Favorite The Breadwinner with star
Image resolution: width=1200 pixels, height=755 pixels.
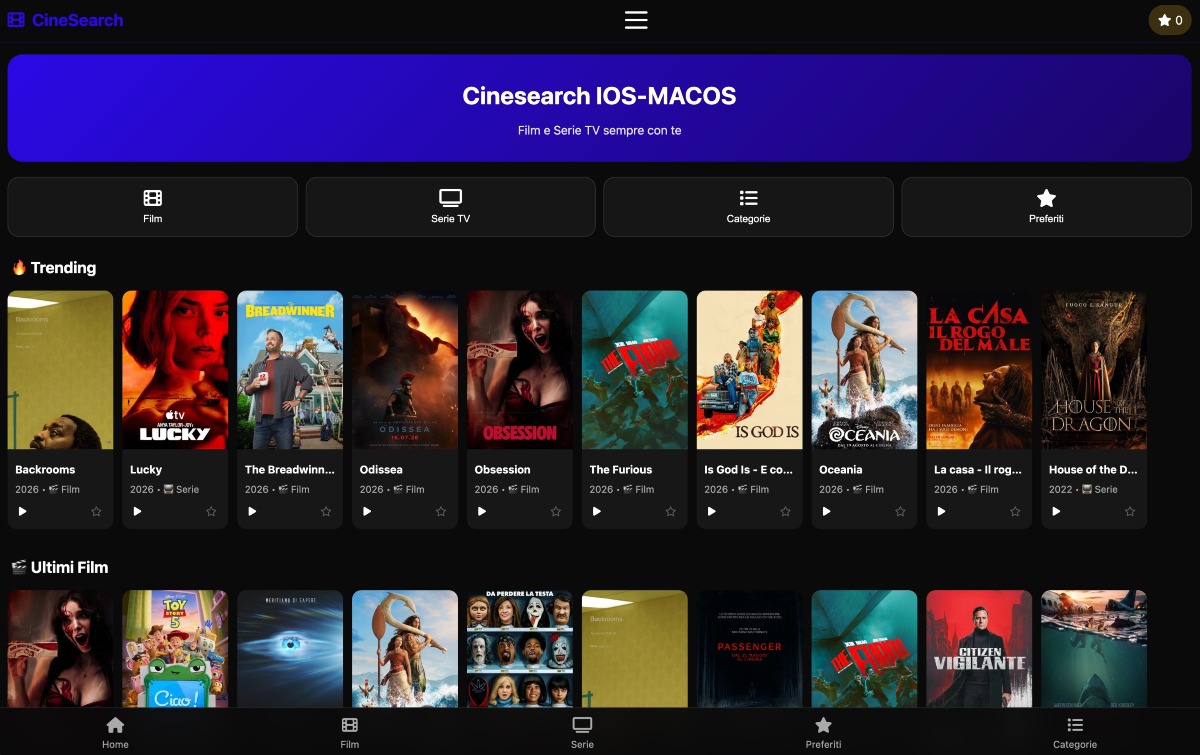click(326, 511)
